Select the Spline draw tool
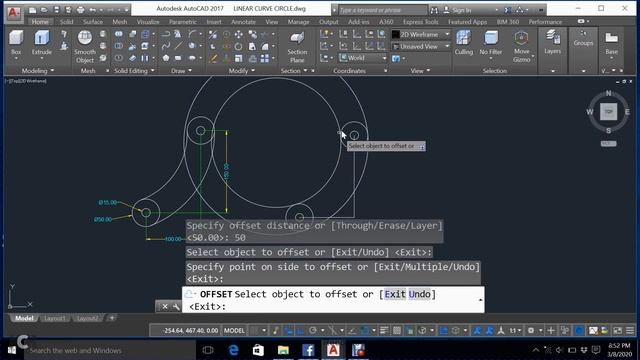 pyautogui.click(x=166, y=46)
